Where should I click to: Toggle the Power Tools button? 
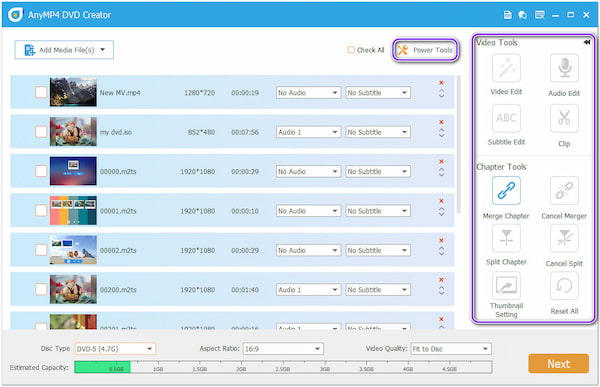pyautogui.click(x=425, y=50)
